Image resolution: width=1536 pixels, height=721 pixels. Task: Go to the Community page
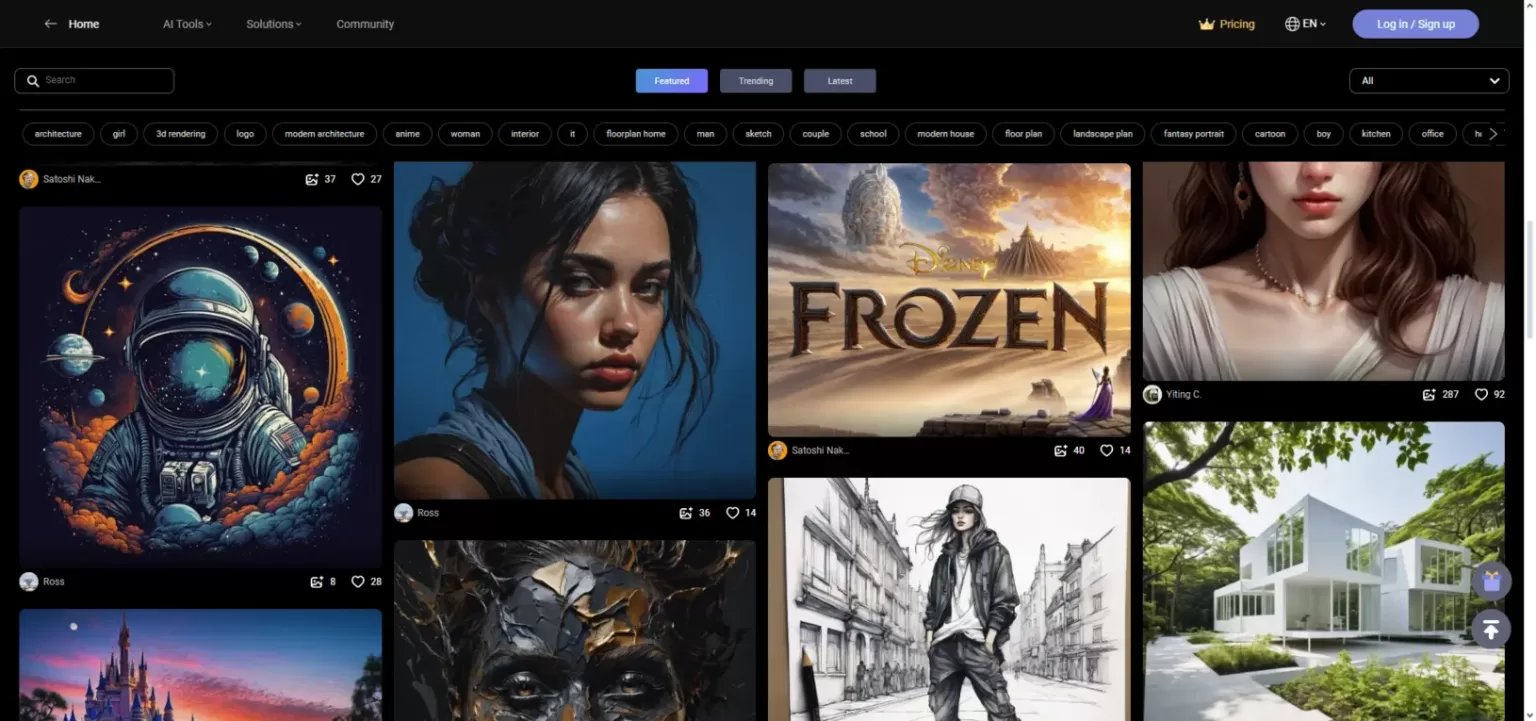pos(365,24)
